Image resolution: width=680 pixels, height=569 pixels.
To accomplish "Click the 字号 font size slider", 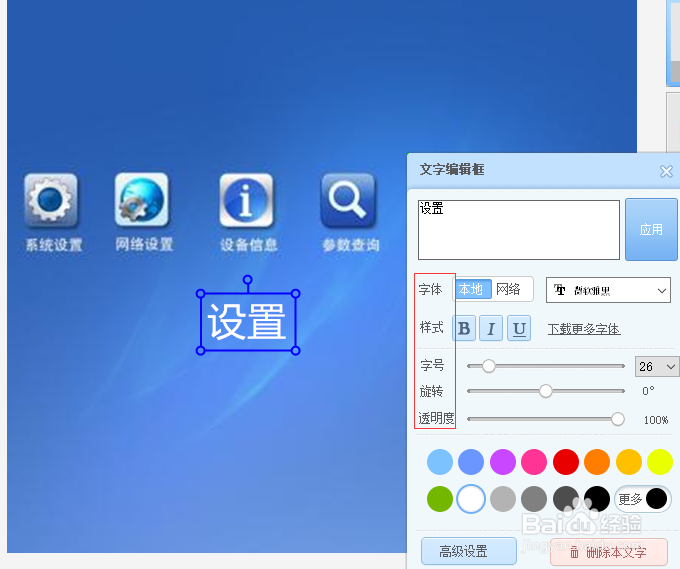I will click(x=546, y=366).
